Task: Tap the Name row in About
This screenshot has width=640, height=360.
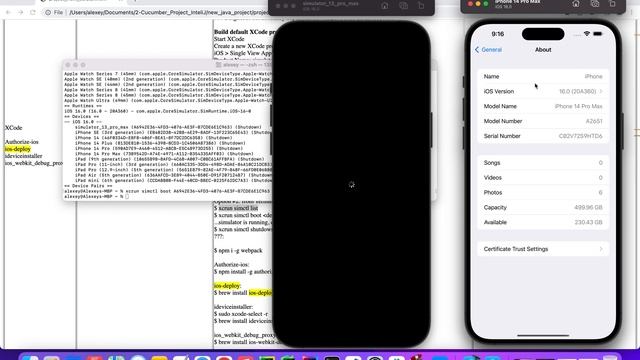Action: (543, 76)
